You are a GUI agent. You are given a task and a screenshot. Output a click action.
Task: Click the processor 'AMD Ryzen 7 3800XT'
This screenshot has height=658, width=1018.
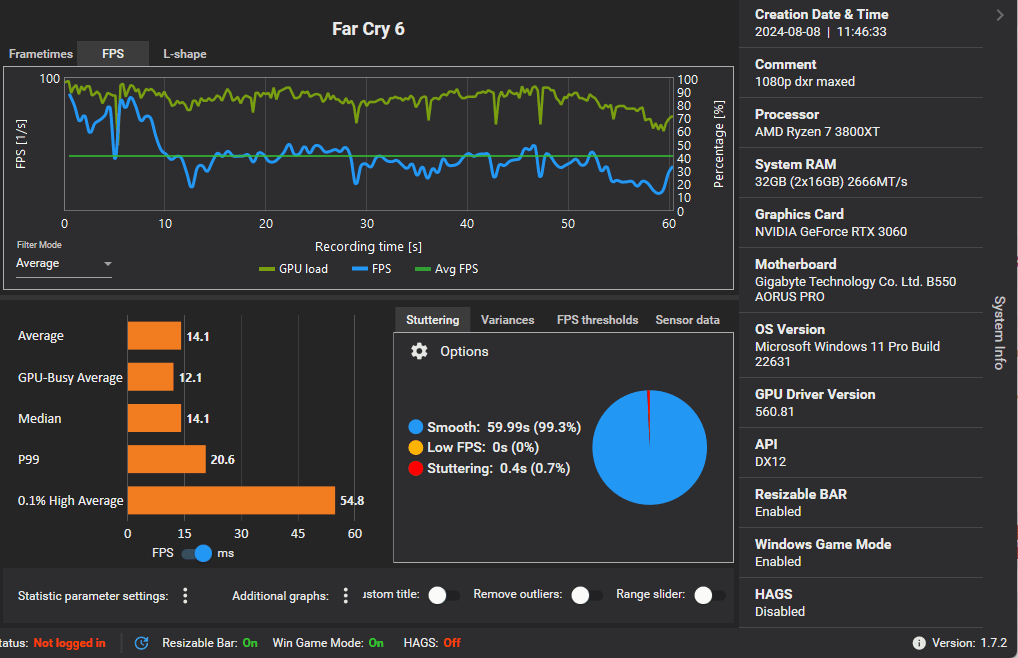tap(817, 132)
